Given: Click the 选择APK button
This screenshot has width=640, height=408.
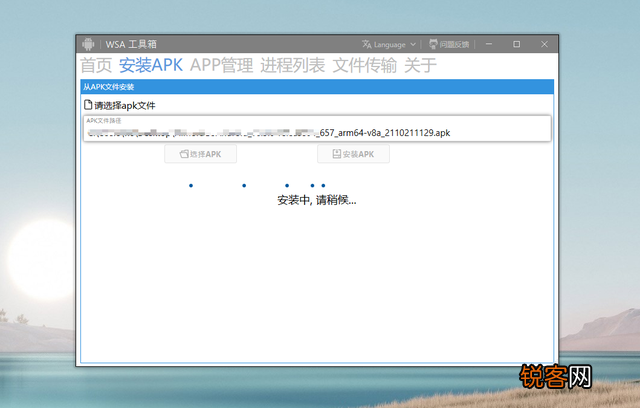Looking at the screenshot, I should click(x=200, y=154).
